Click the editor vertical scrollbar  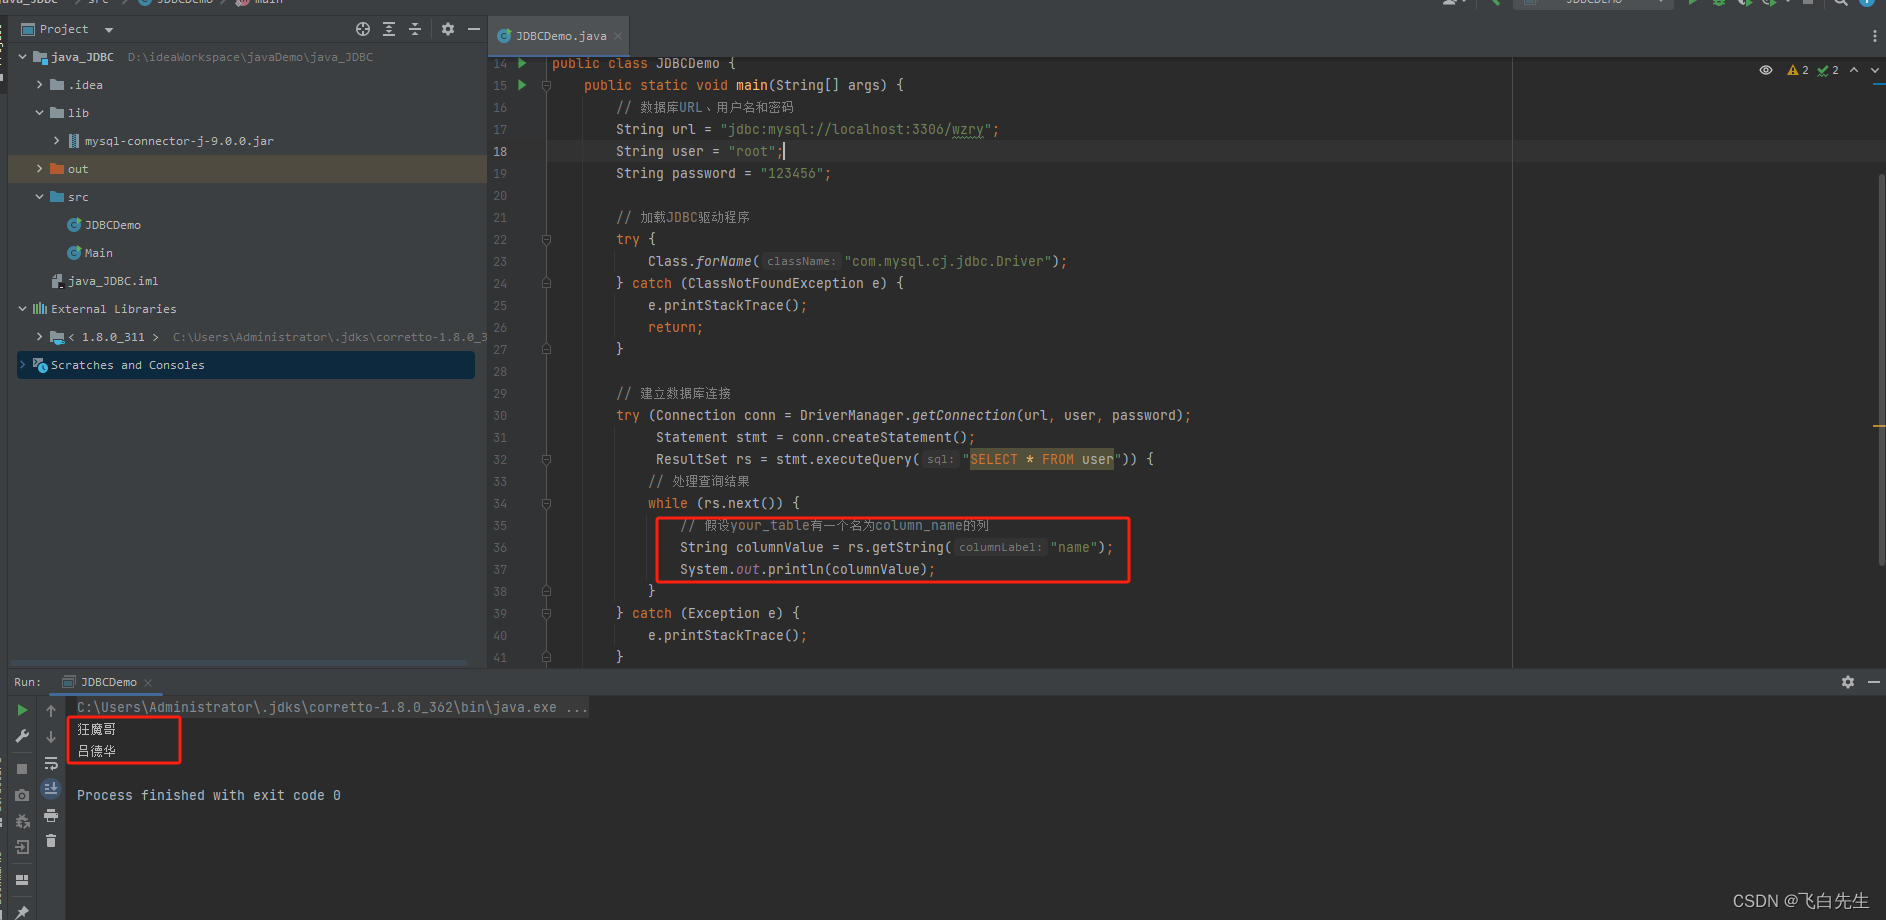click(x=1881, y=370)
